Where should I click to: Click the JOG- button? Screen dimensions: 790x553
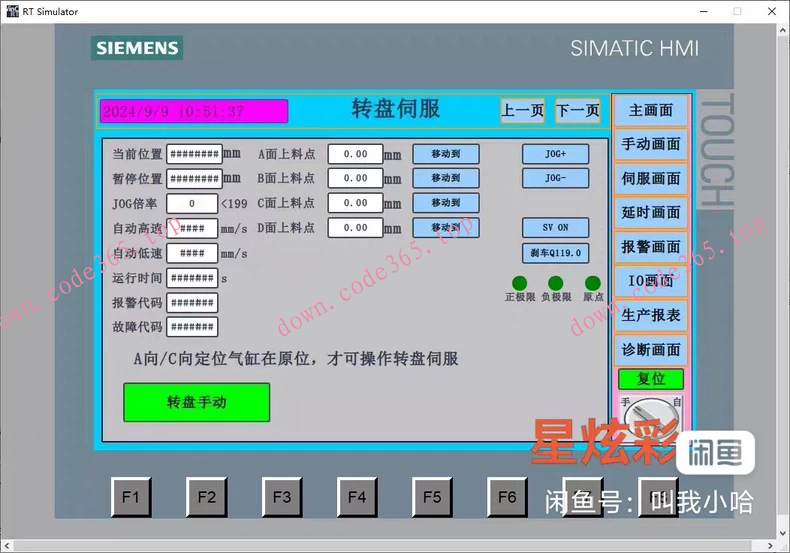click(555, 178)
